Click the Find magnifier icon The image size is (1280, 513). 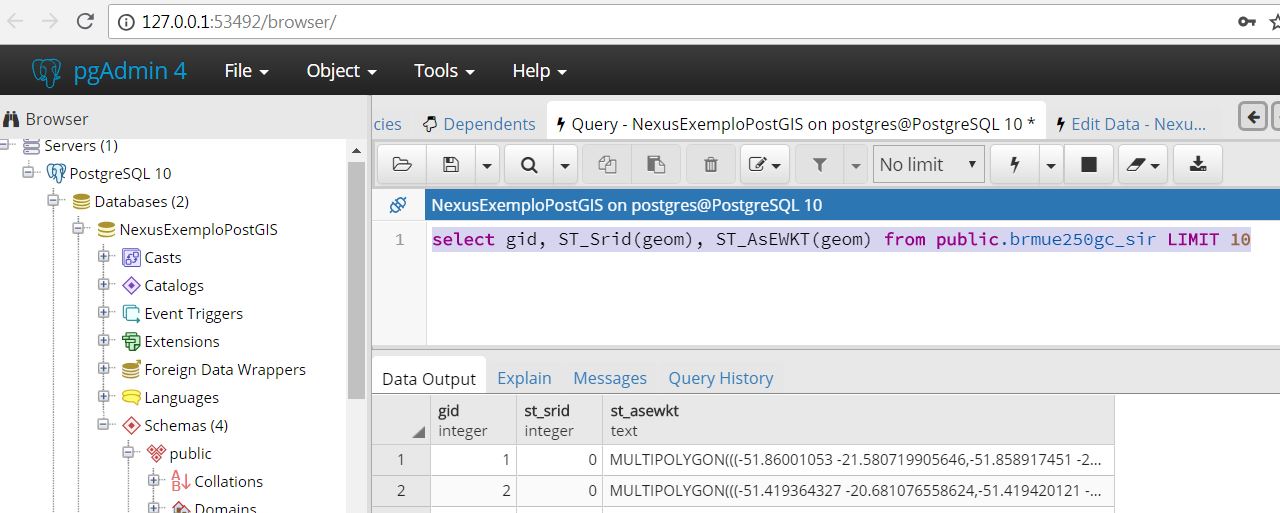coord(529,164)
